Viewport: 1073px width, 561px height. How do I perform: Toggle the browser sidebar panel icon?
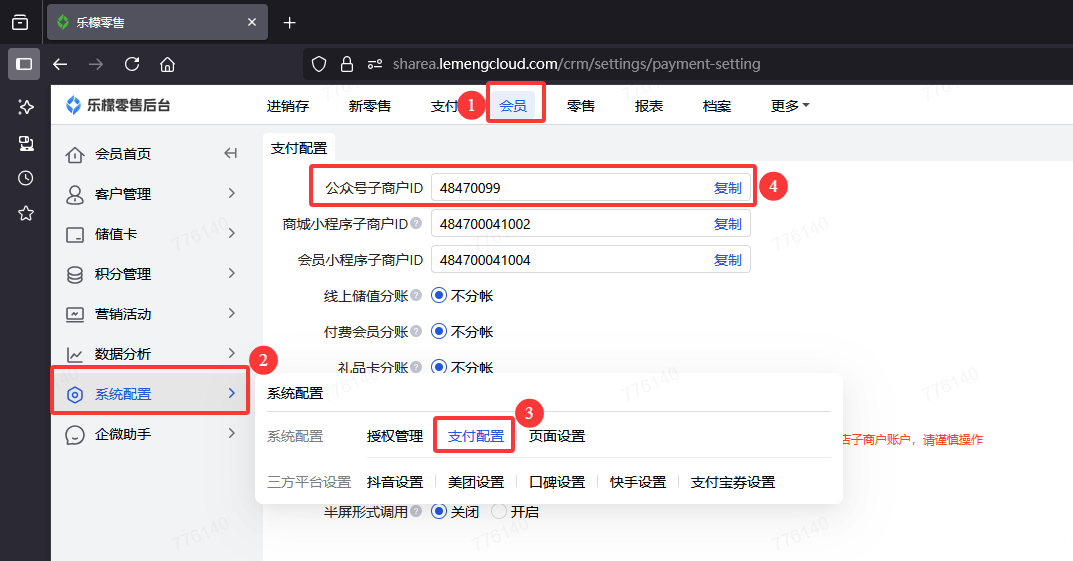24,64
